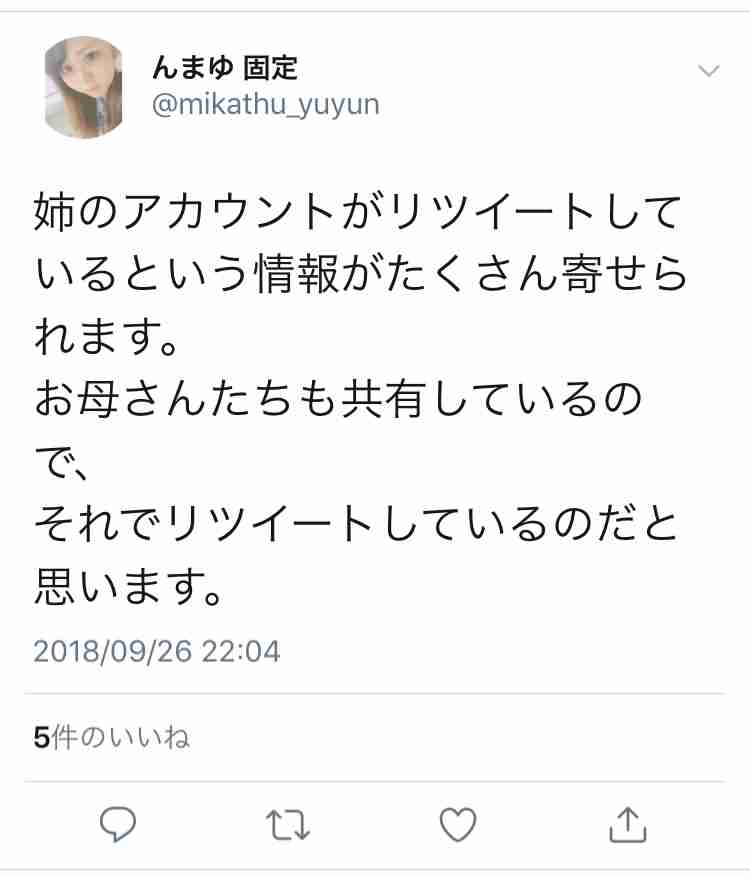
Task: Select the final line 思います。
Action: [x=129, y=588]
